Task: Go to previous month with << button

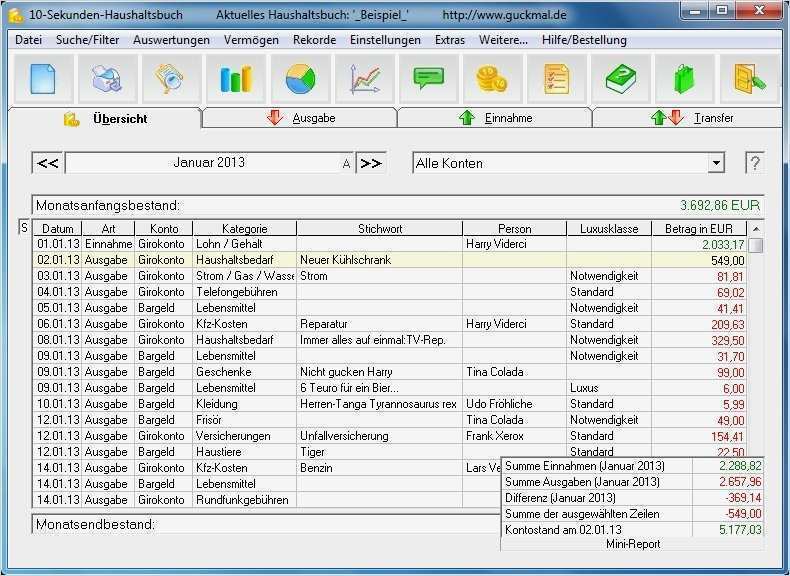Action: (x=48, y=163)
